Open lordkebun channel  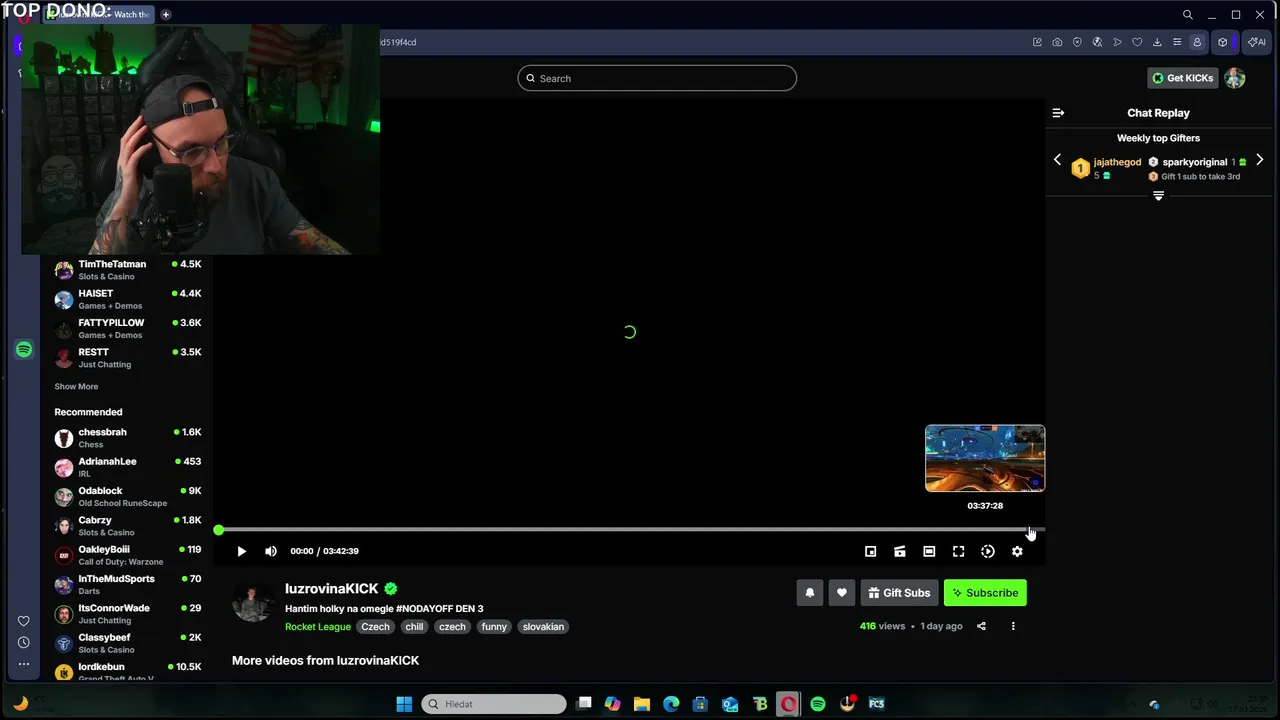tap(128, 672)
